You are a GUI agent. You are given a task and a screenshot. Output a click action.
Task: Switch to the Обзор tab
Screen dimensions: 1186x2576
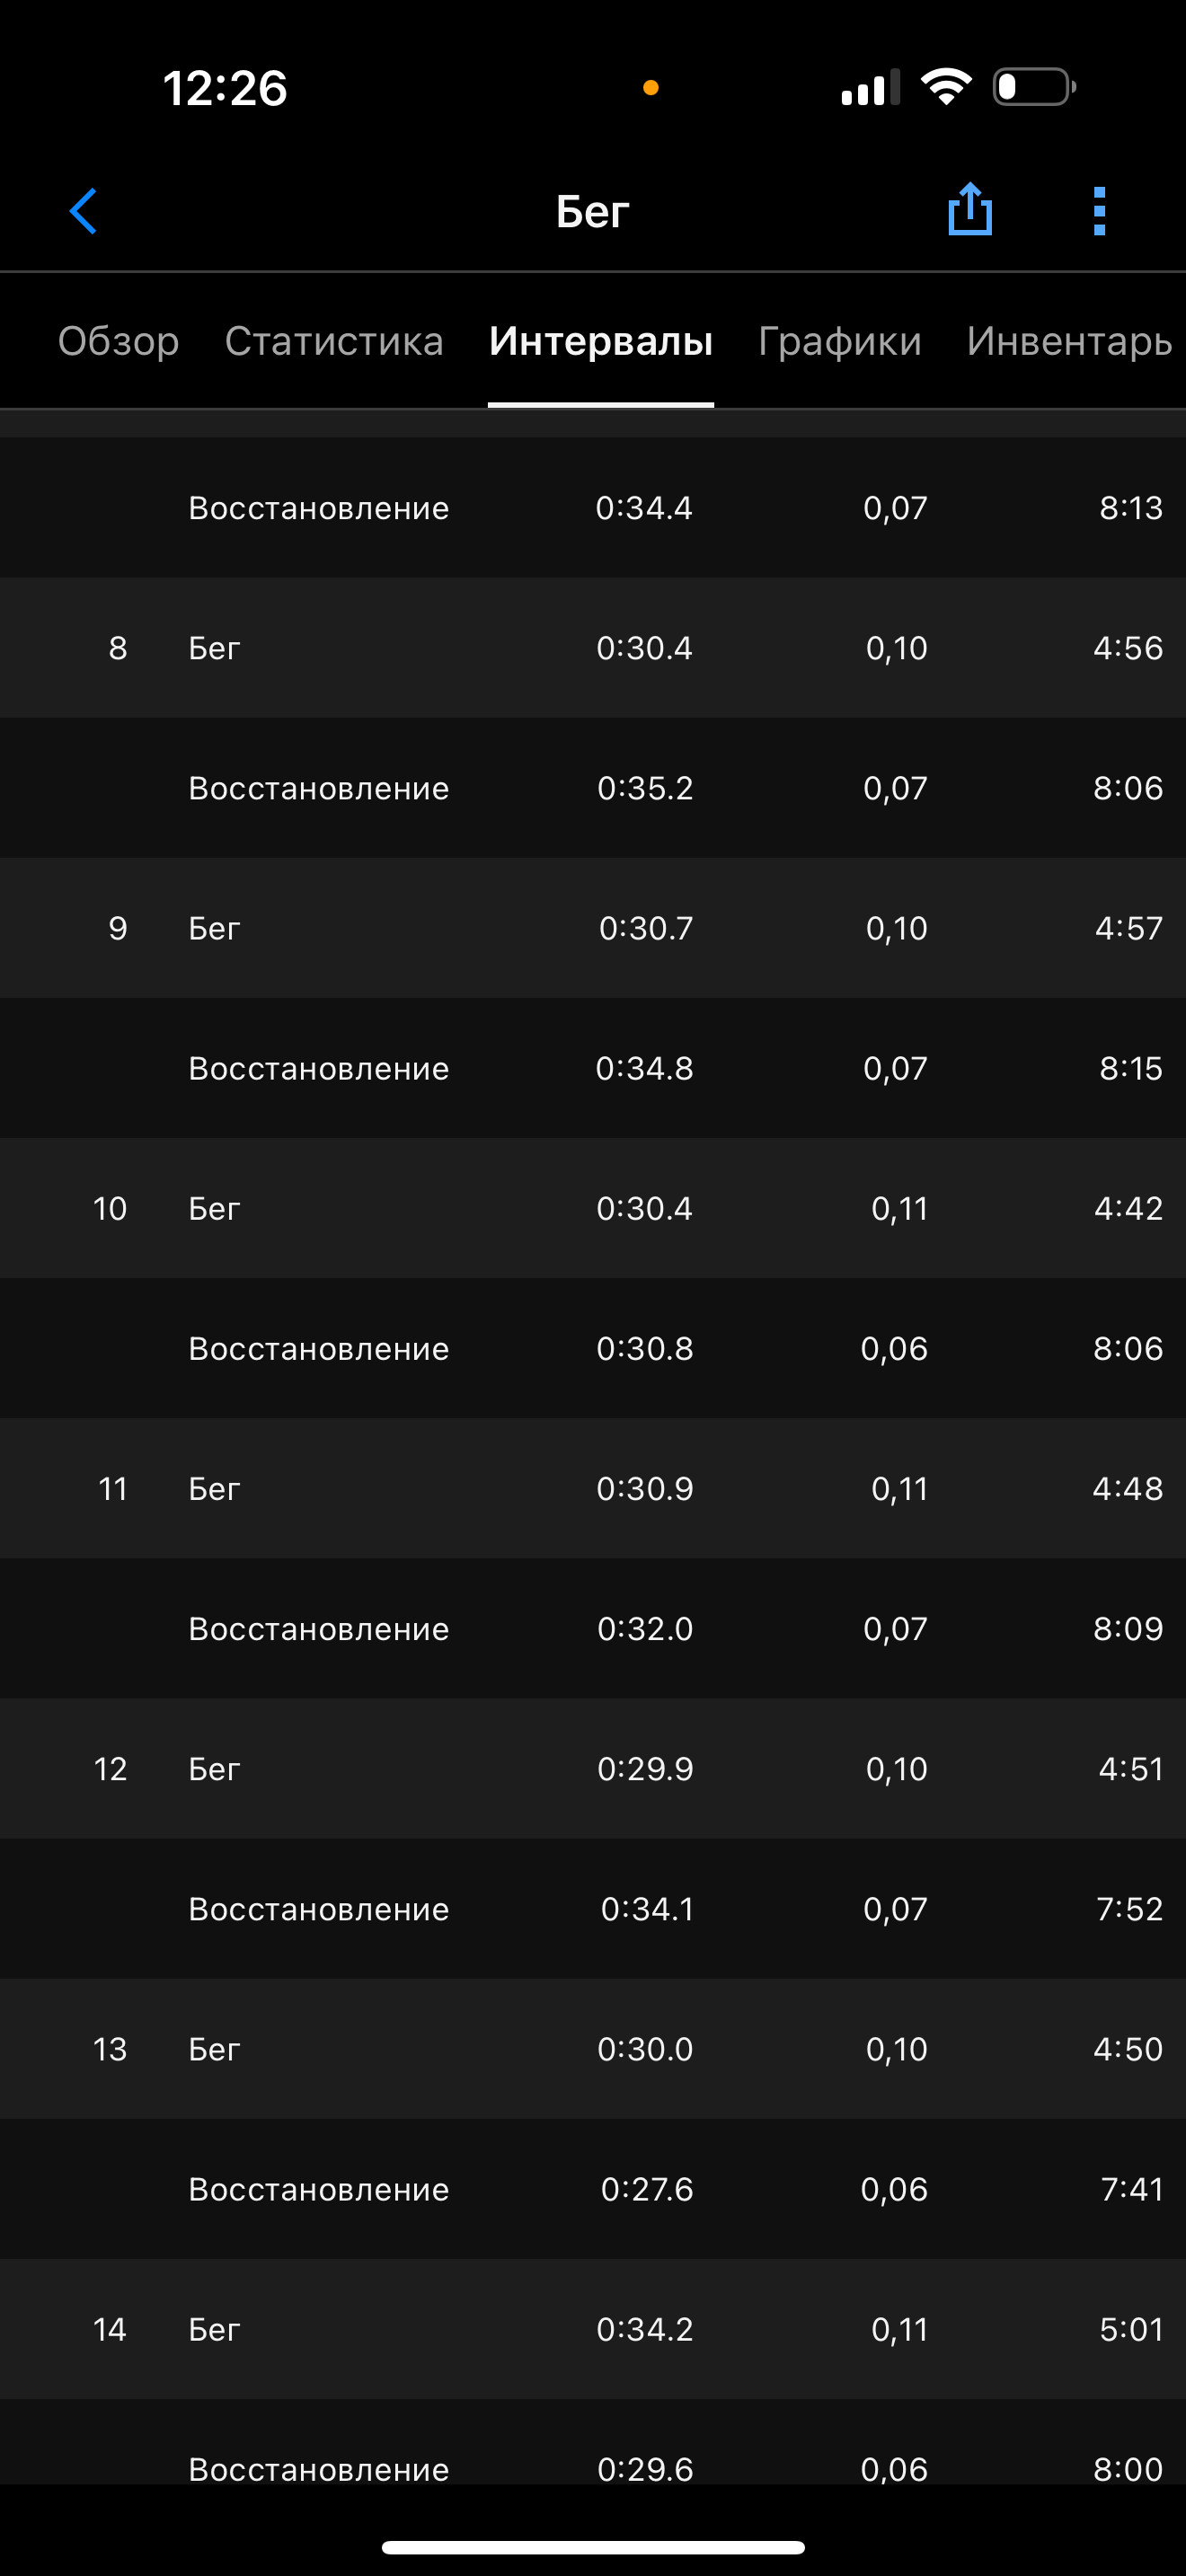tap(118, 341)
